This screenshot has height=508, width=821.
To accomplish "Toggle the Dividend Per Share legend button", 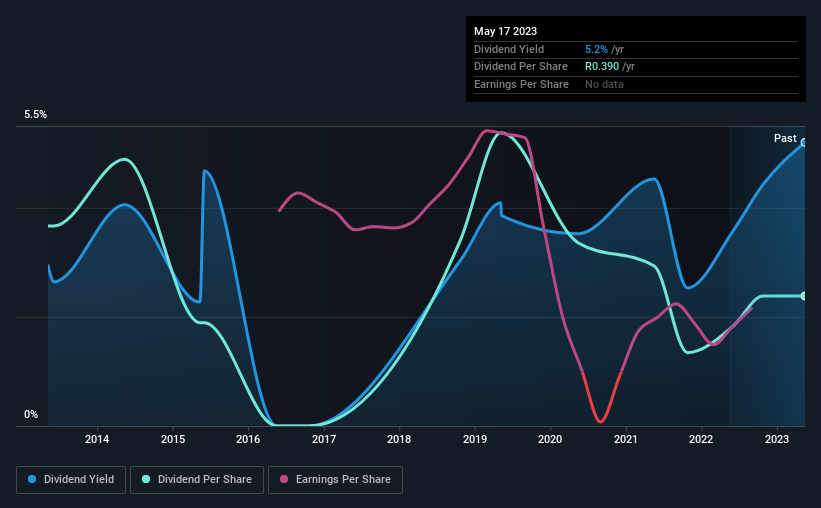I will click(x=197, y=480).
